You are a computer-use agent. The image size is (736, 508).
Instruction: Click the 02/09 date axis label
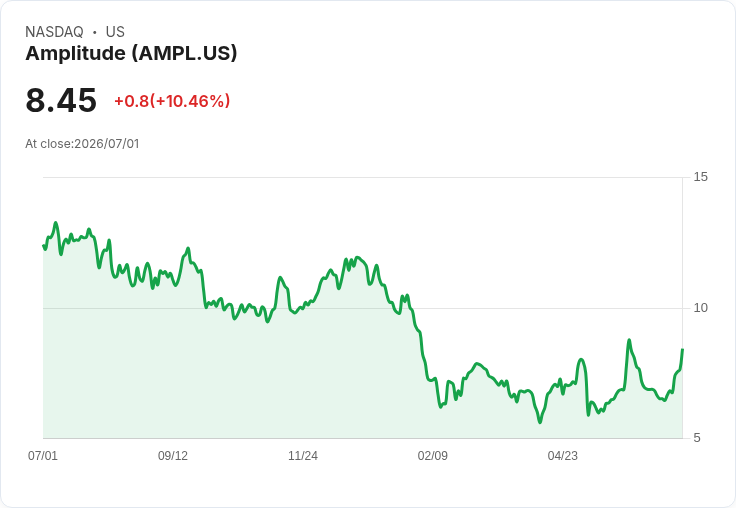(x=432, y=456)
